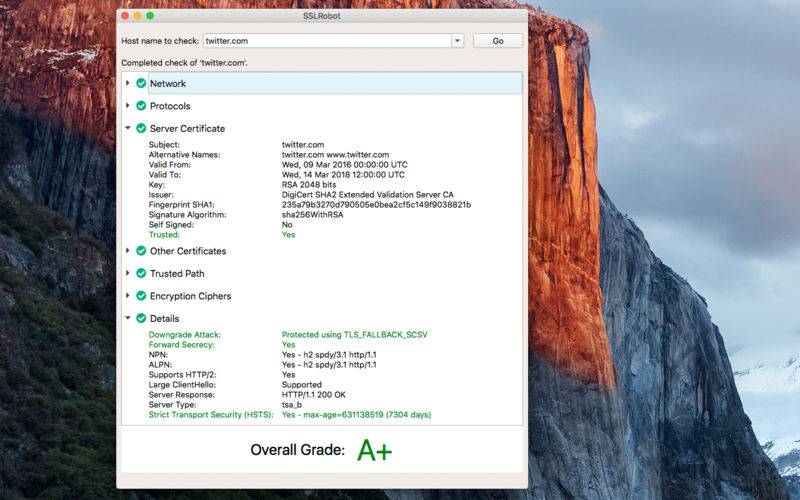The image size is (800, 500).
Task: Select the Server Certificate heading
Action: tap(187, 128)
